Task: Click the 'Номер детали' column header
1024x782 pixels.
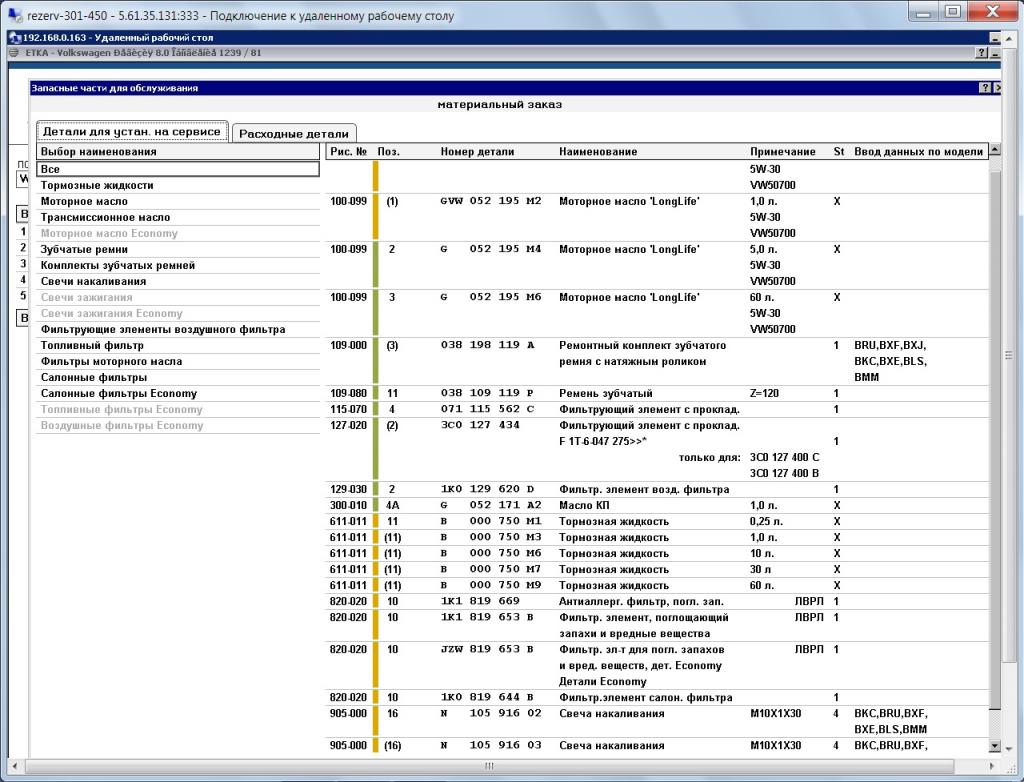Action: (x=477, y=152)
